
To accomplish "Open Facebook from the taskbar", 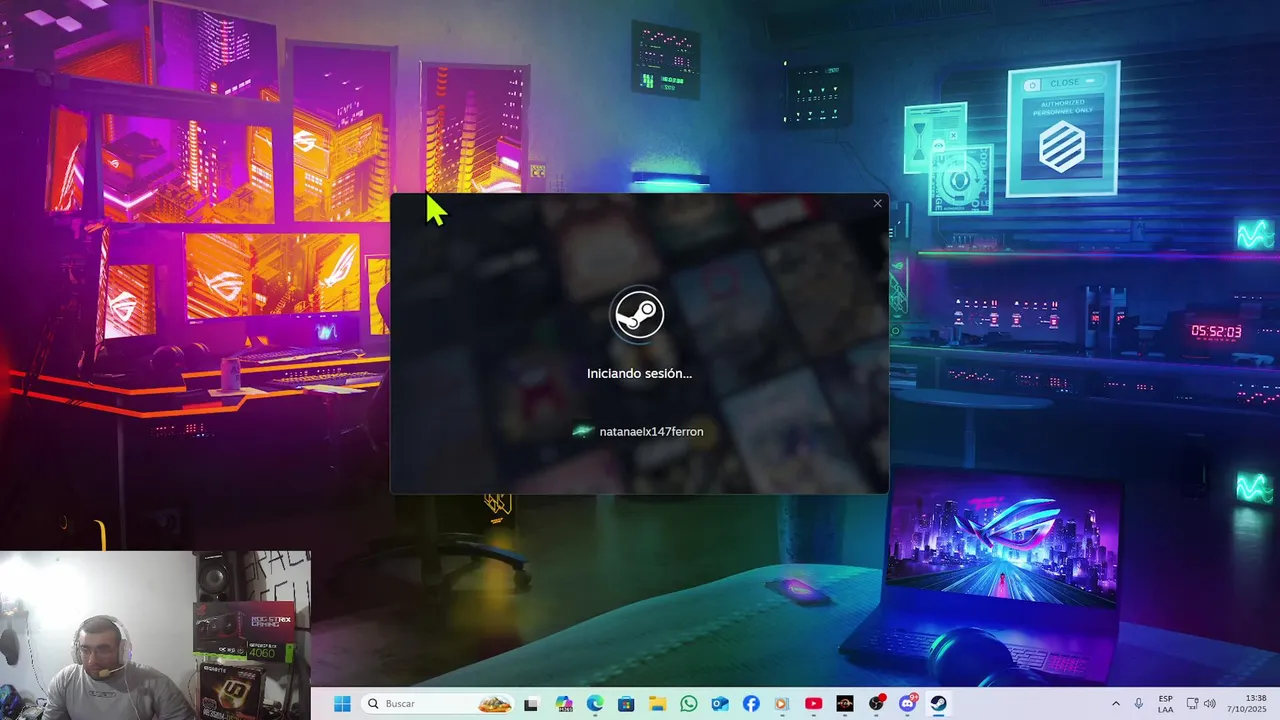I will pyautogui.click(x=751, y=704).
